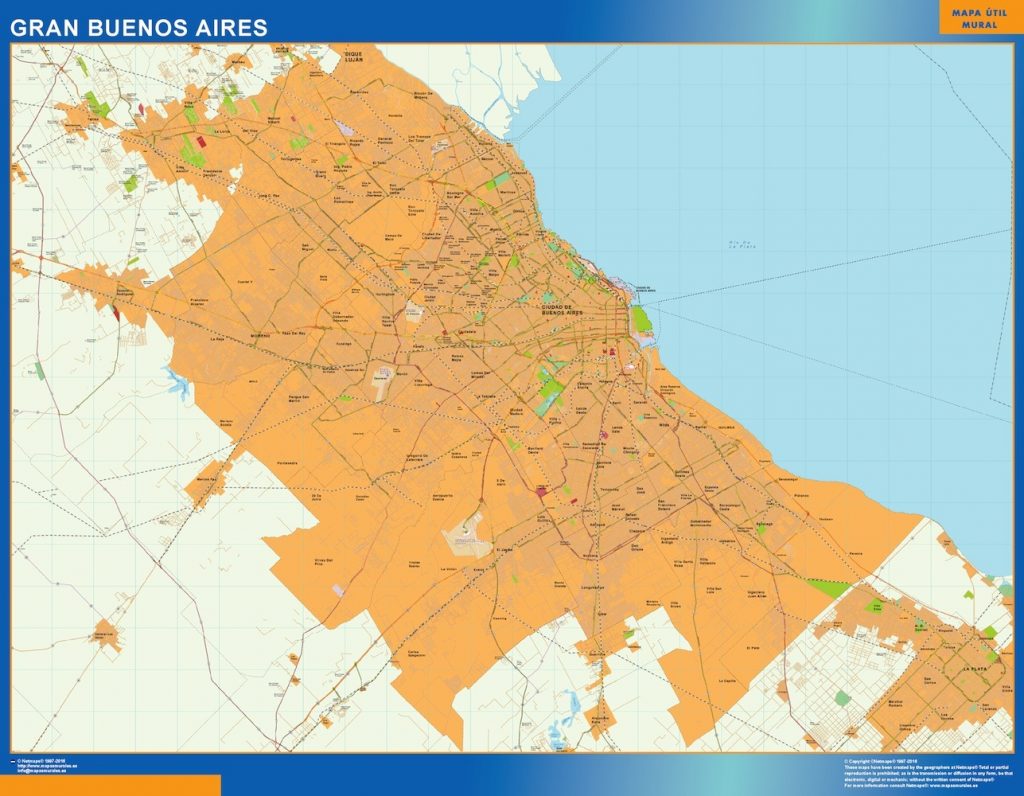Click the info@mapasmurales.es email link
Viewport: 1024px width, 796px height.
point(42,771)
